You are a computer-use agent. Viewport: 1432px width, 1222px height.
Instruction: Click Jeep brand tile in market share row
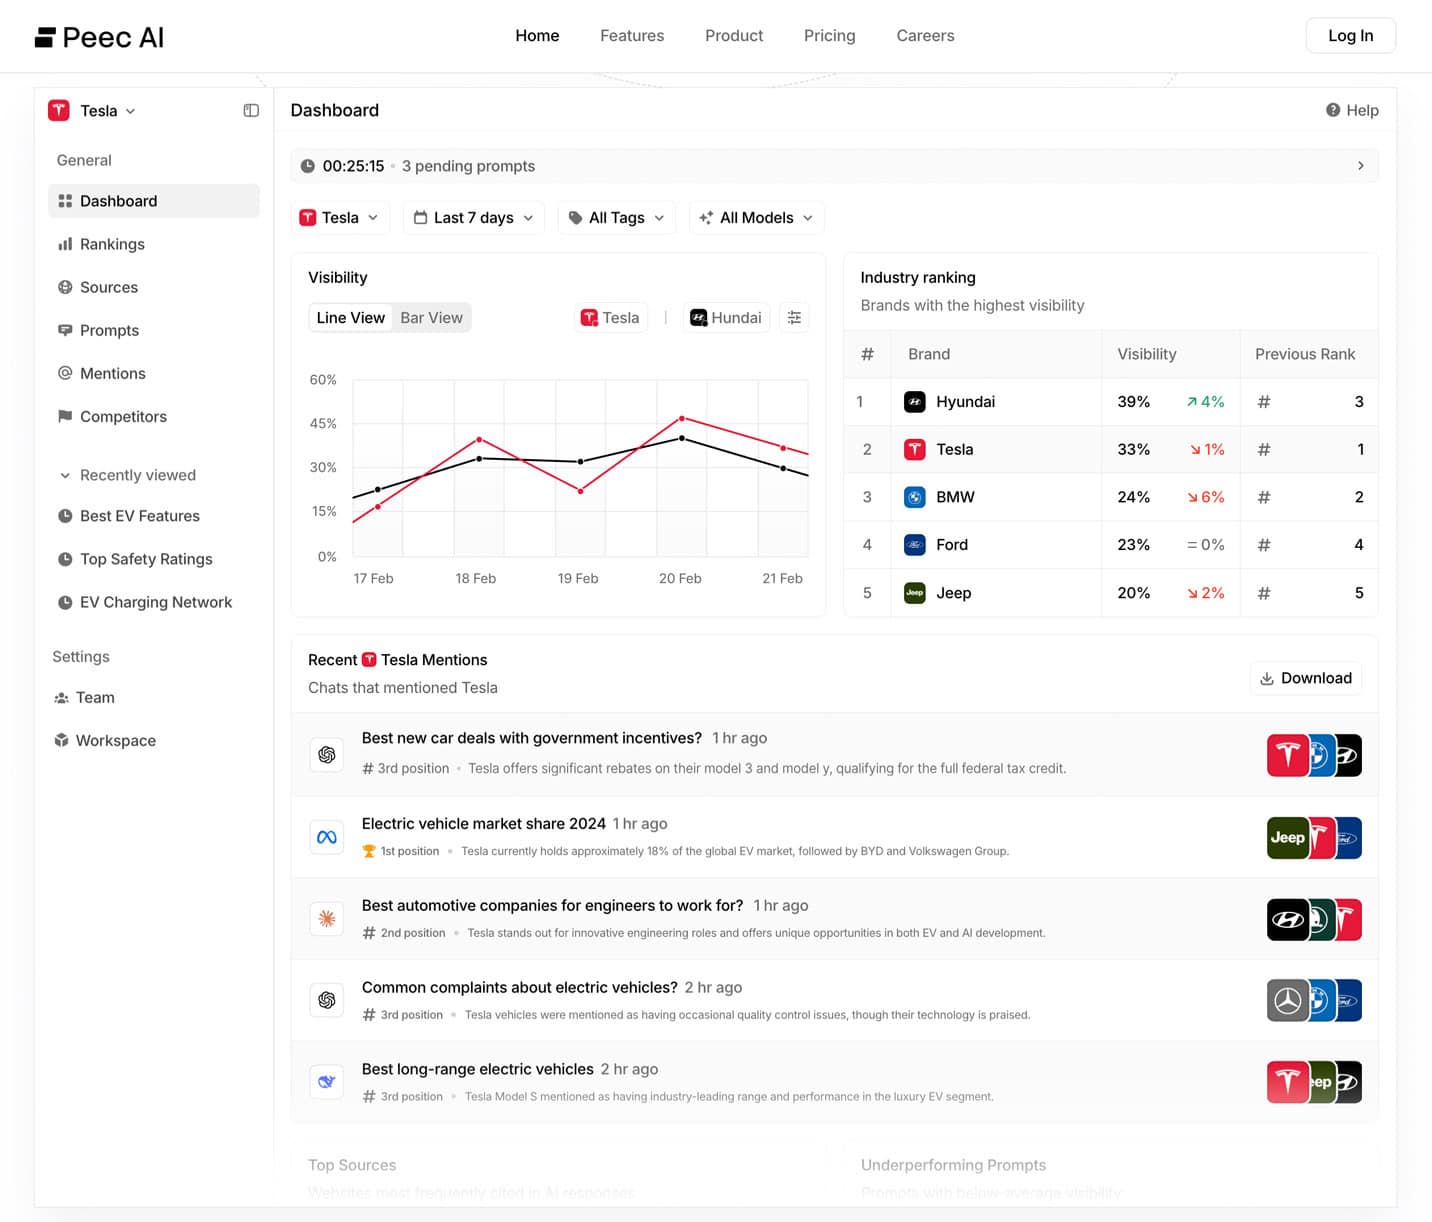[1288, 837]
